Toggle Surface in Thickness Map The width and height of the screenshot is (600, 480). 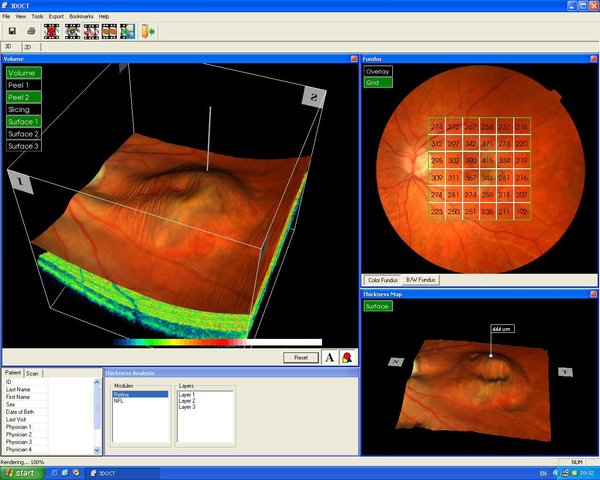pyautogui.click(x=378, y=306)
